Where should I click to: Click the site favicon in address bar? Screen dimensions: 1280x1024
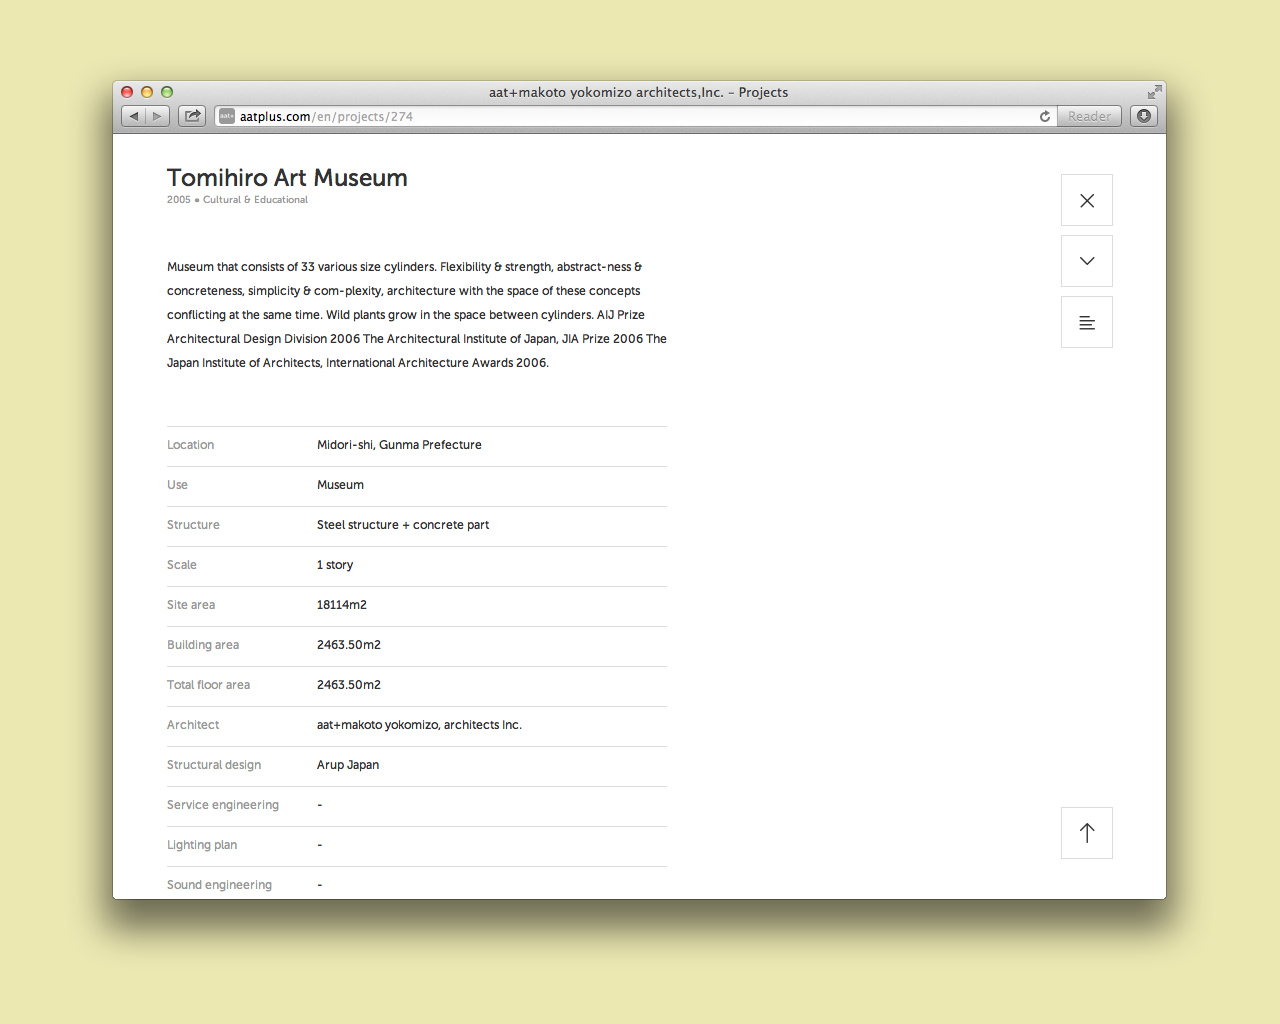[x=227, y=116]
